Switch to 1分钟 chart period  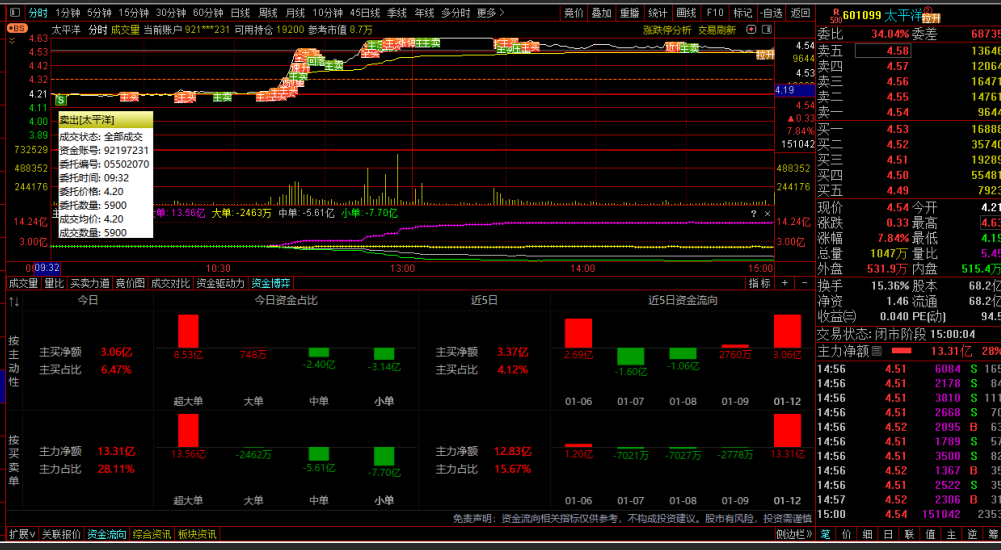coord(68,13)
